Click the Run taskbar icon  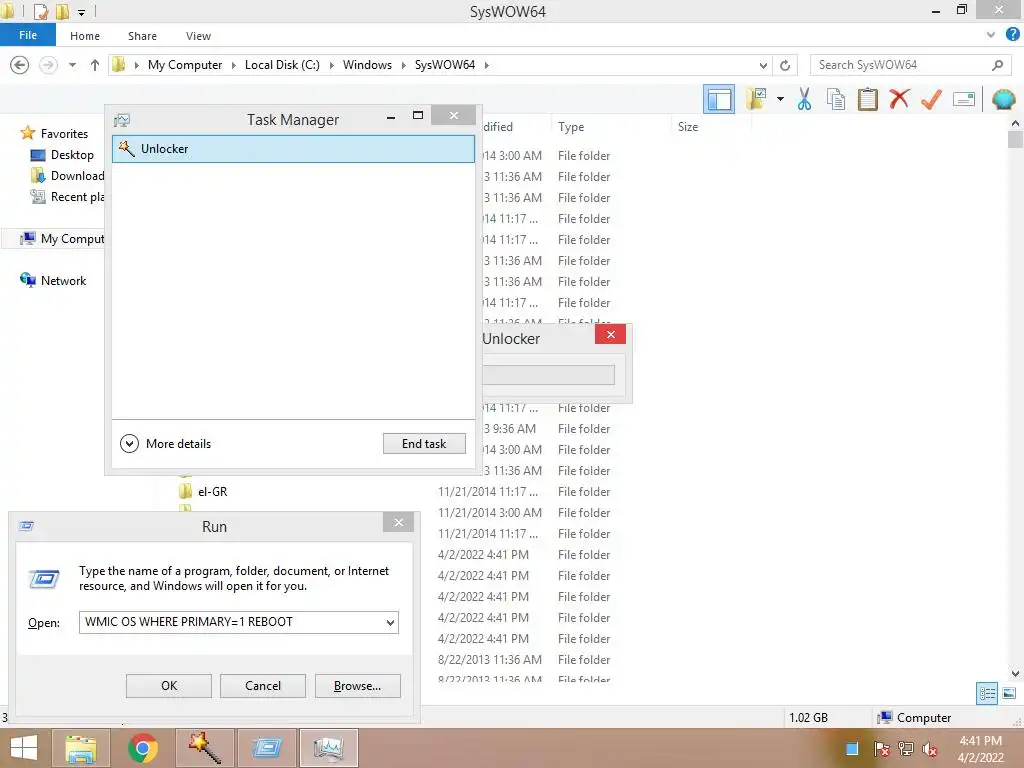point(266,748)
